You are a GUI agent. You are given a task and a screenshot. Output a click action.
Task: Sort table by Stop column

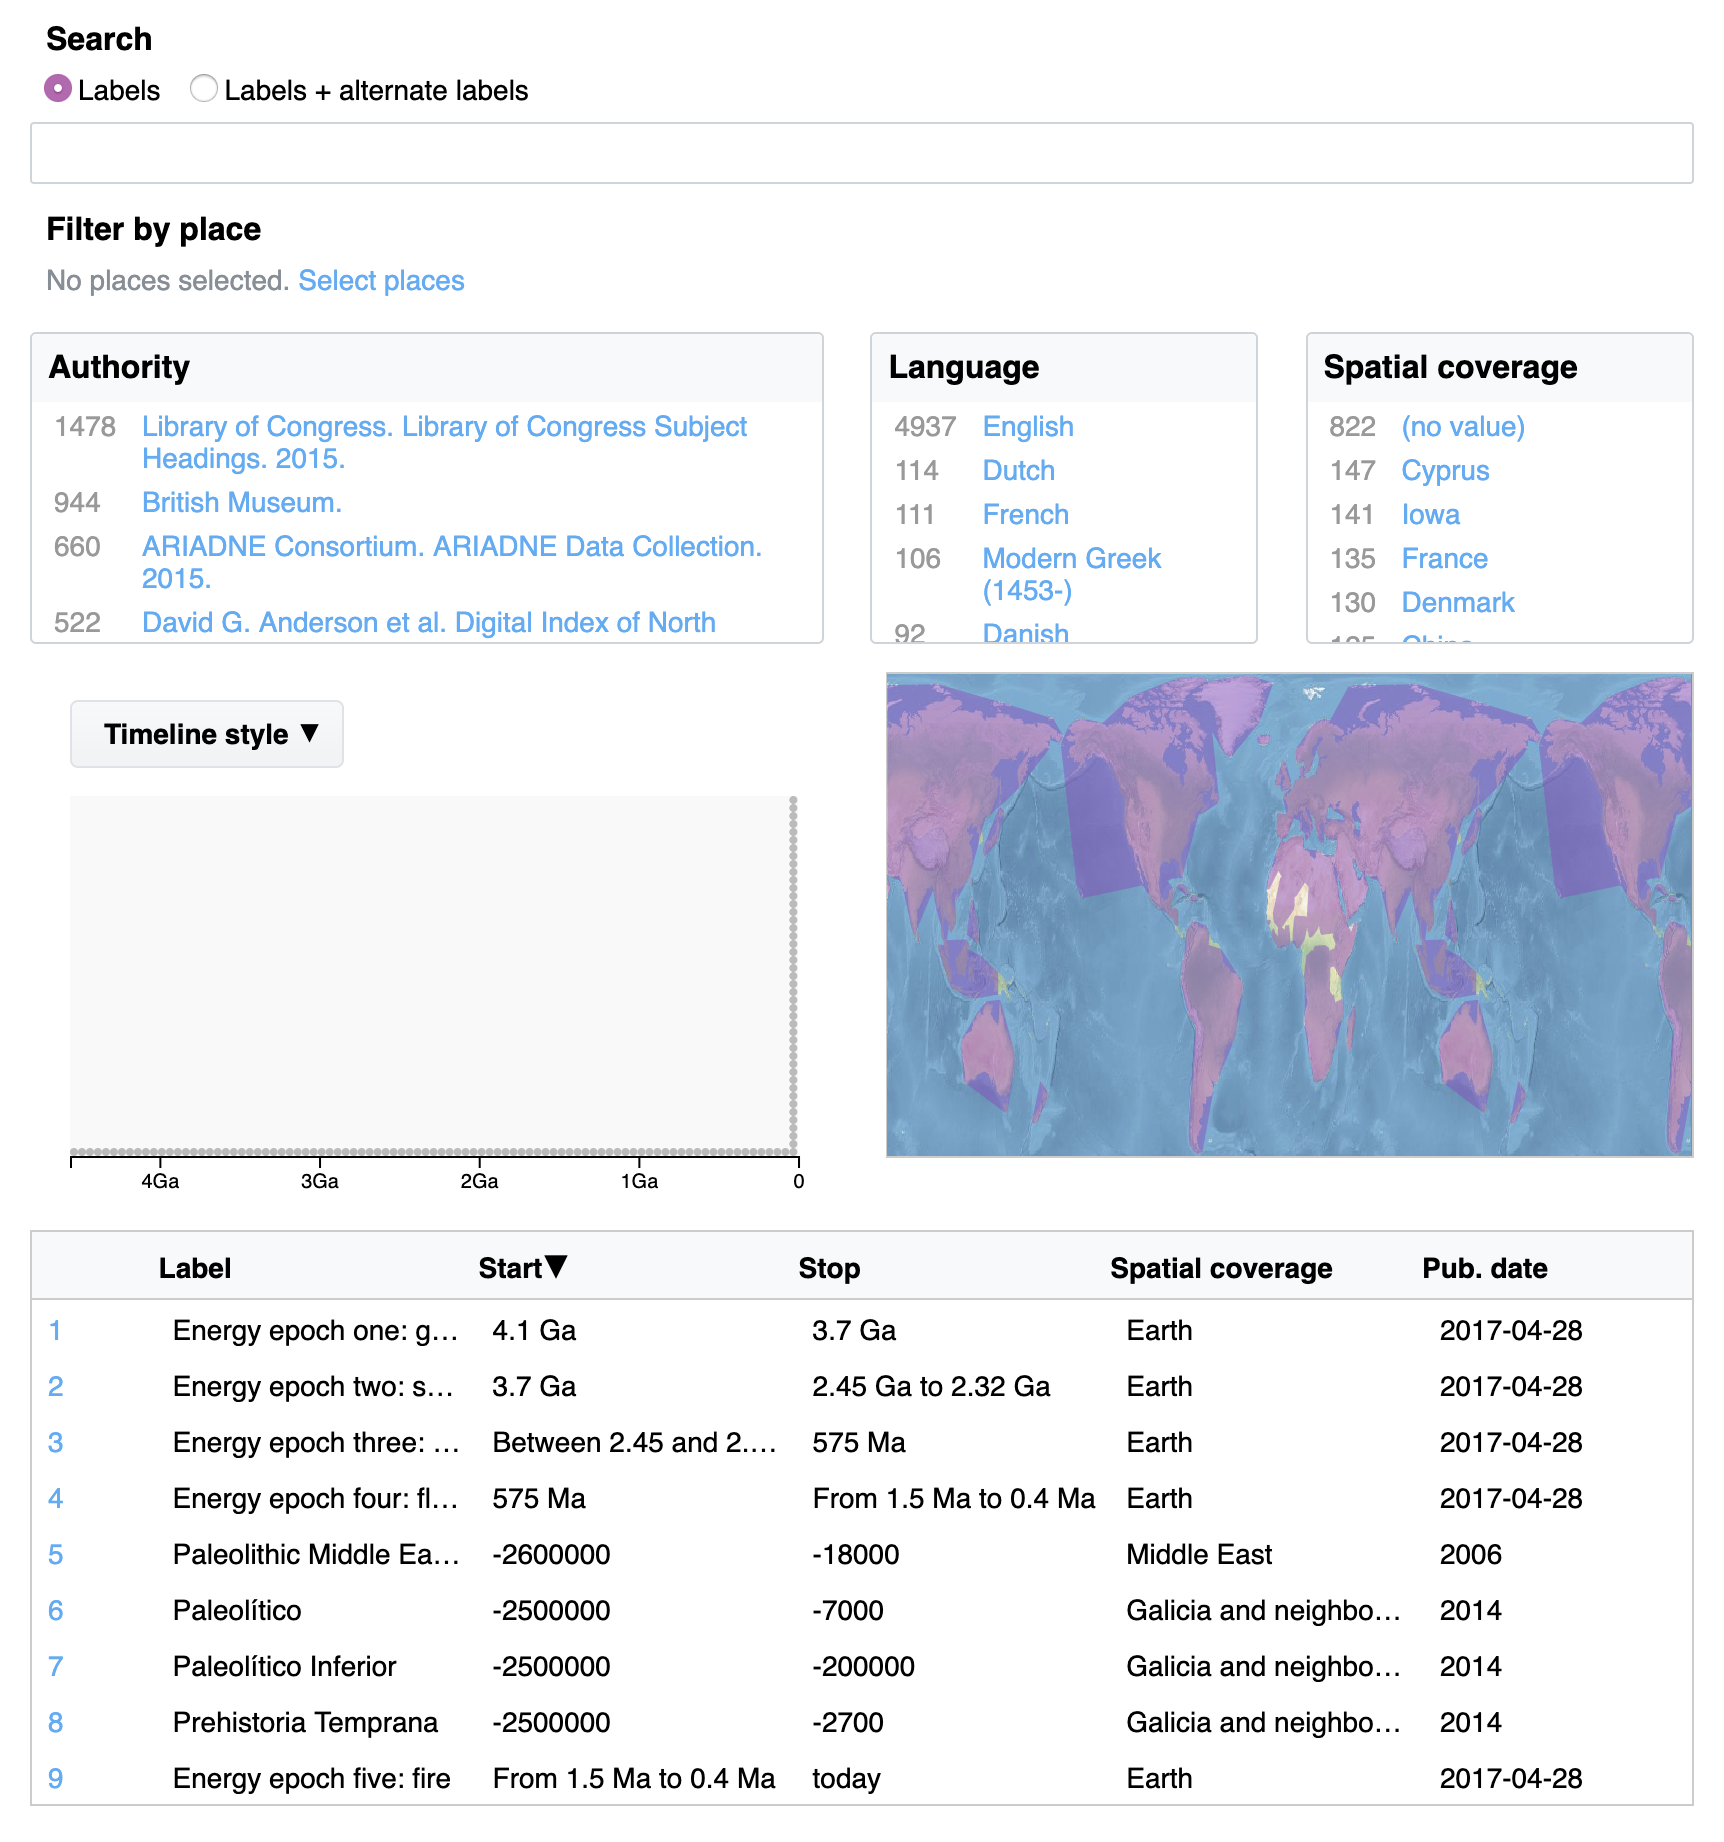pyautogui.click(x=829, y=1268)
